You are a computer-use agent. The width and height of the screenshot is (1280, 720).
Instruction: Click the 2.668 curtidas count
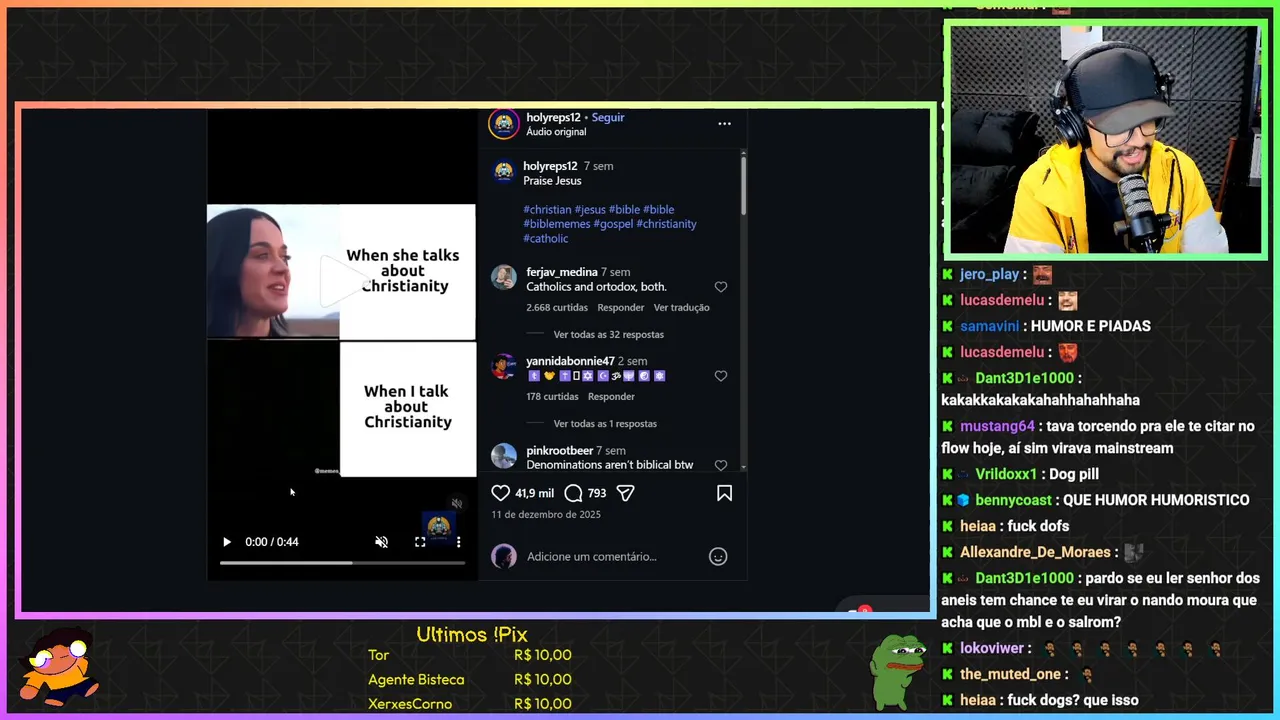coord(557,308)
